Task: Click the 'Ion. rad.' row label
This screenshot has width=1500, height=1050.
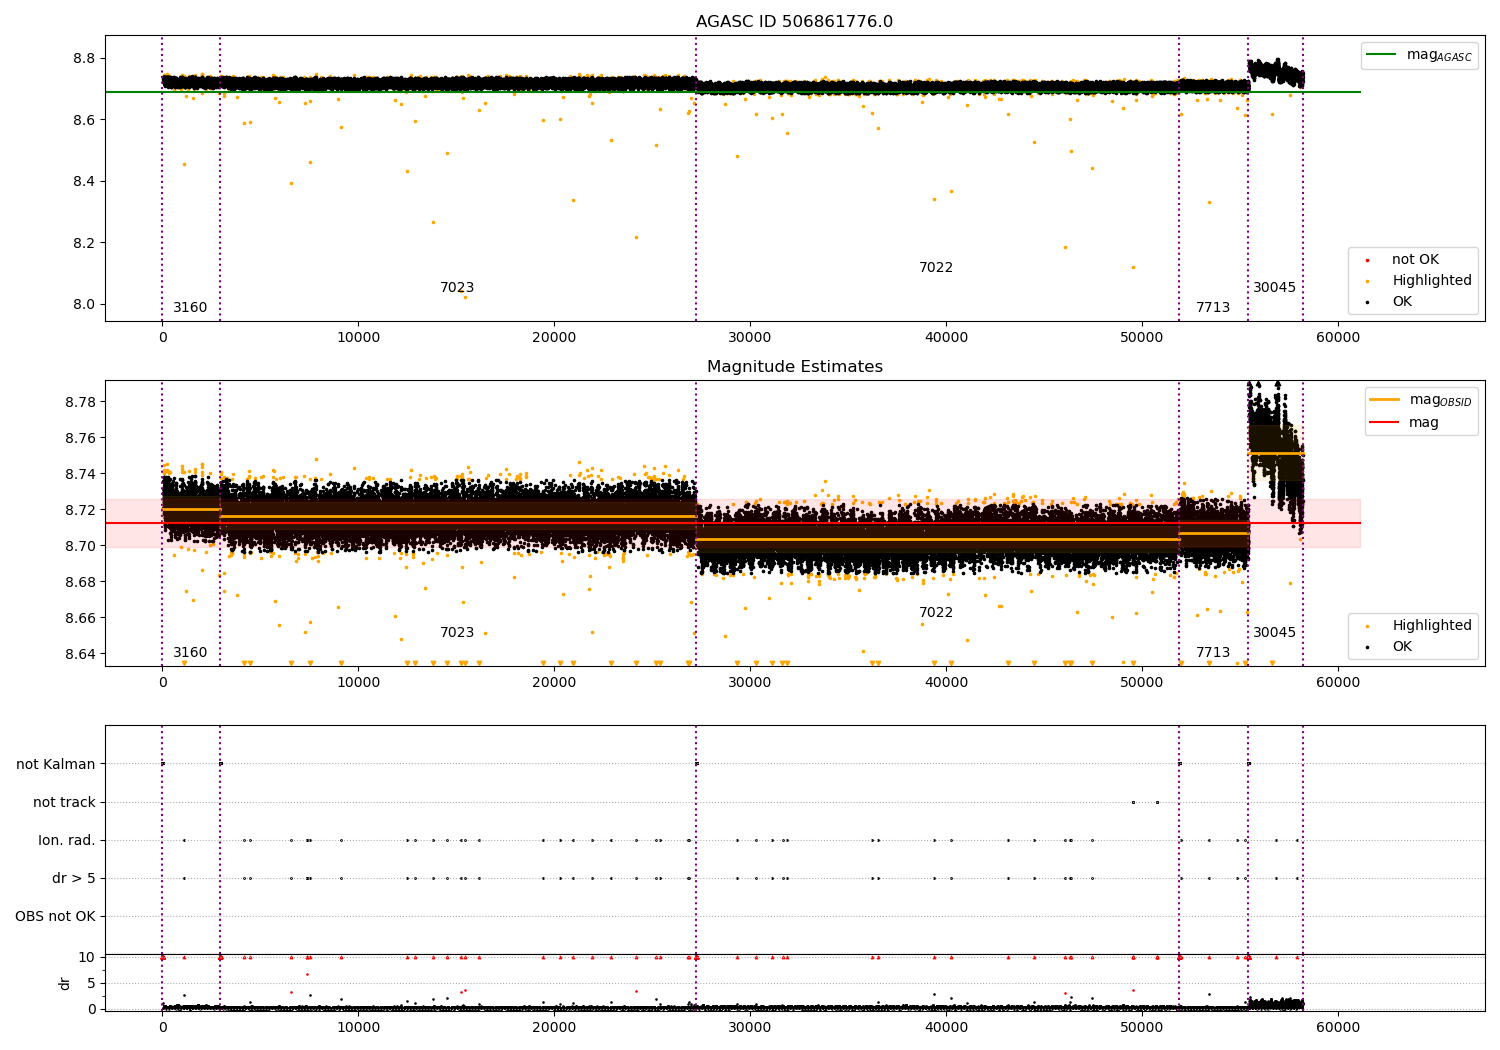Action: point(67,841)
